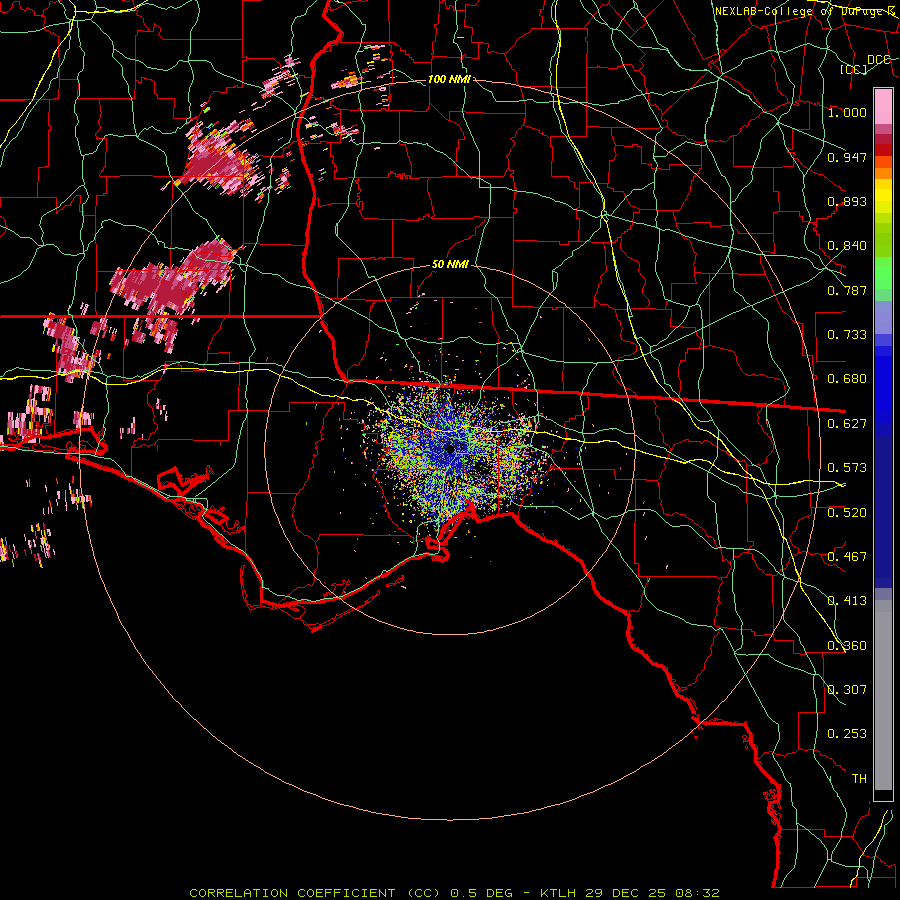The width and height of the screenshot is (900, 900).
Task: Click the 0.307 scale value
Action: (847, 690)
